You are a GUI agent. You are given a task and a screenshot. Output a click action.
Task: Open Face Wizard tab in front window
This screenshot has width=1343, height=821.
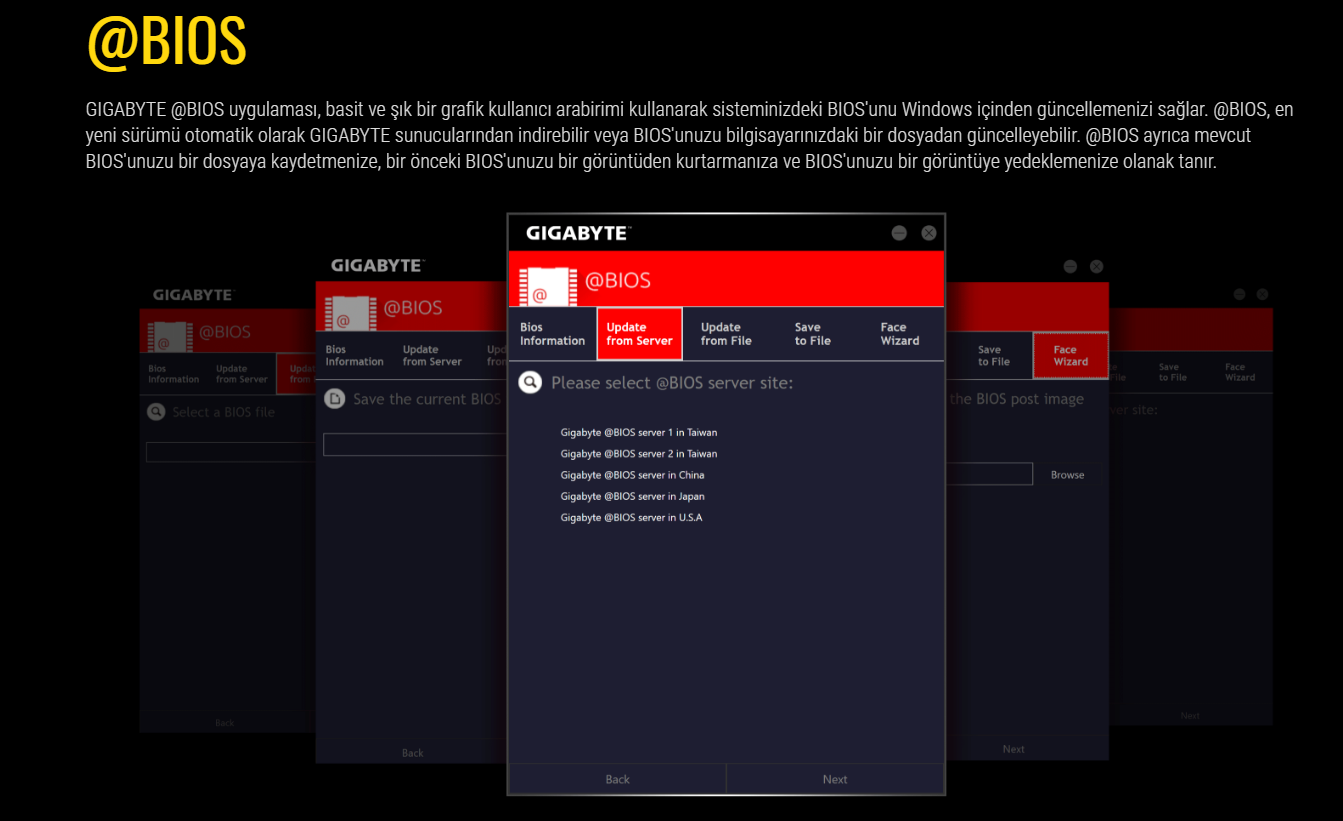(900, 334)
